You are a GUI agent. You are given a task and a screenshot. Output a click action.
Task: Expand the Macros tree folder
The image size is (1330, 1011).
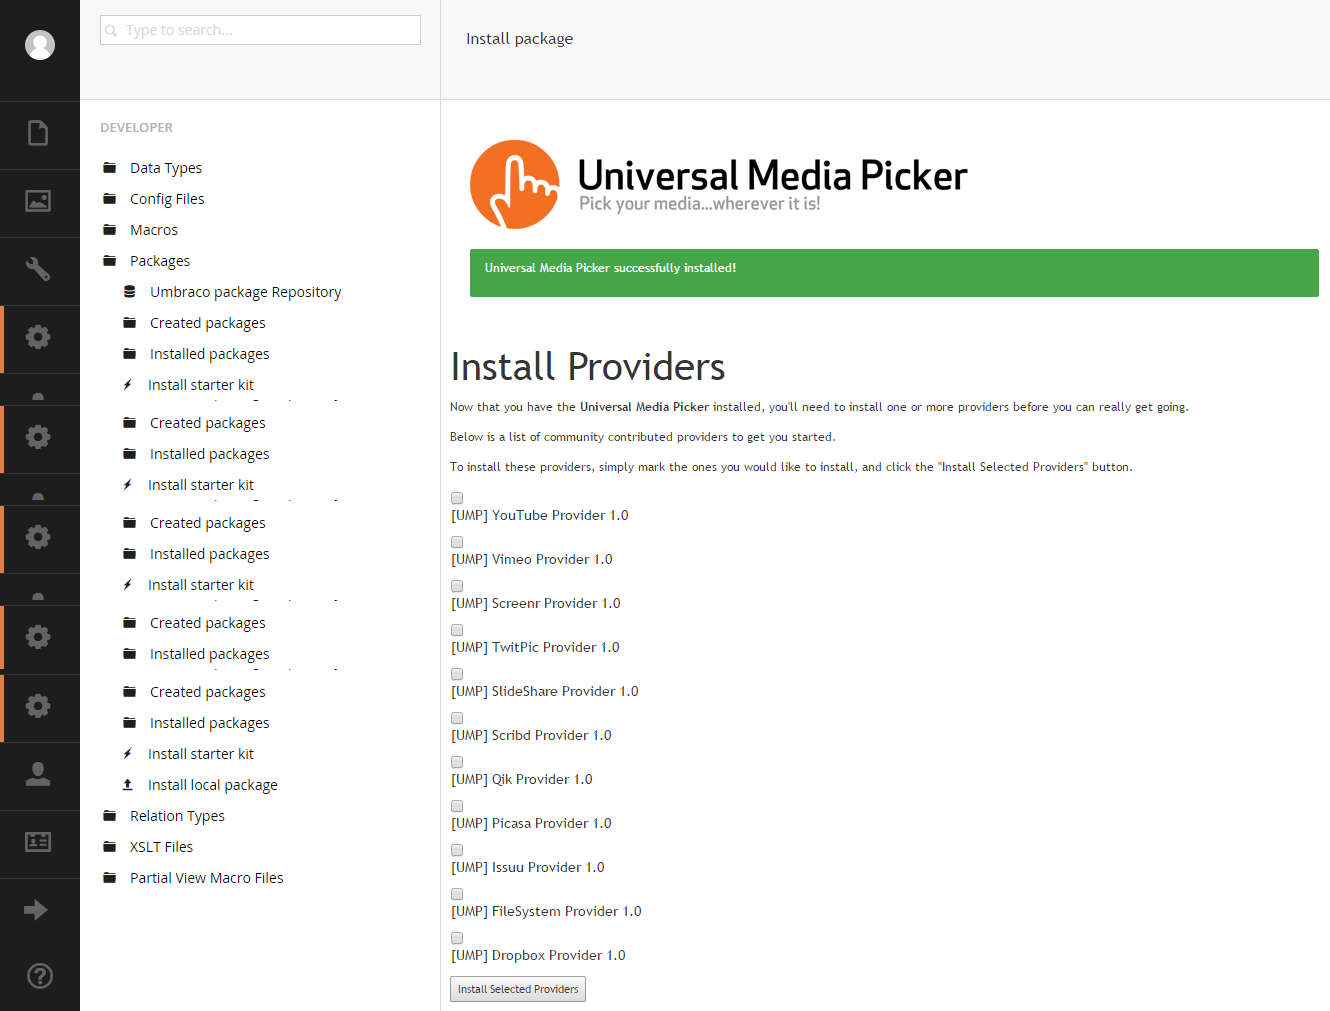pyautogui.click(x=153, y=230)
